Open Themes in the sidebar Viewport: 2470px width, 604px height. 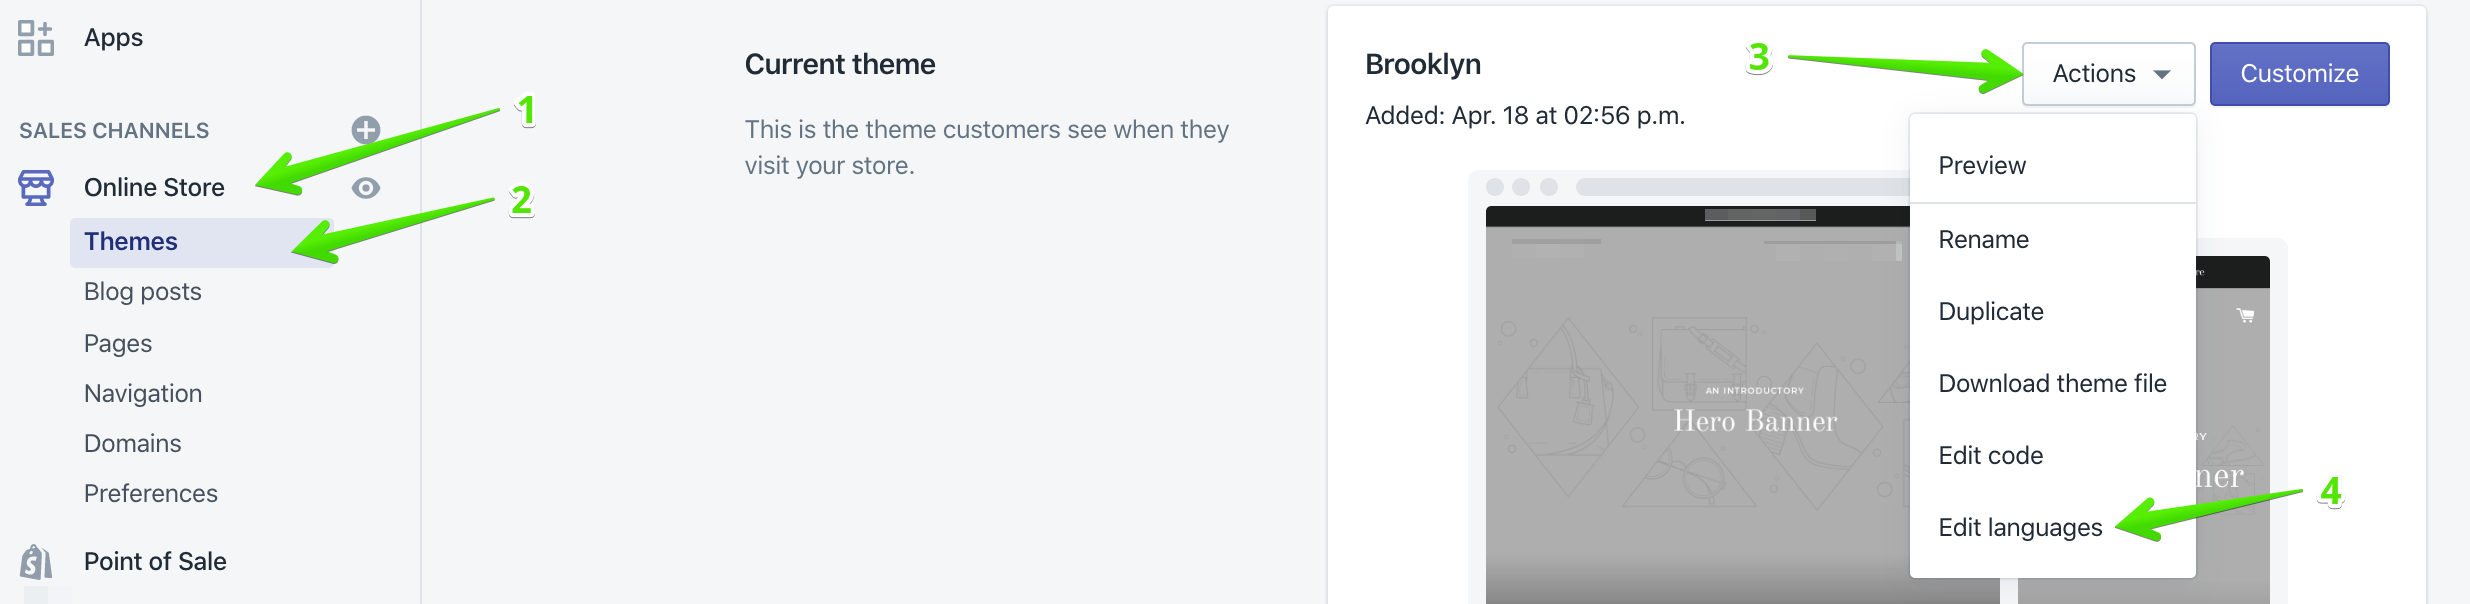tap(131, 242)
